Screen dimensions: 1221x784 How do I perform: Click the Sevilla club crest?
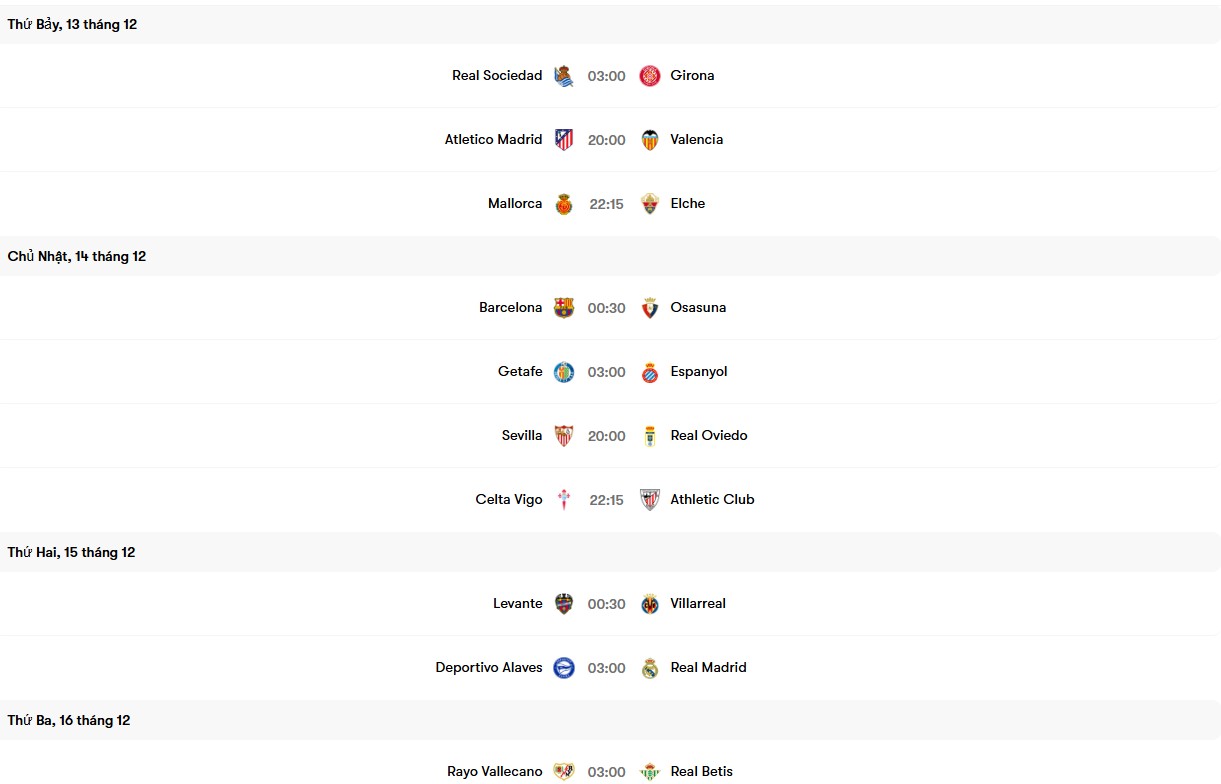click(x=564, y=436)
